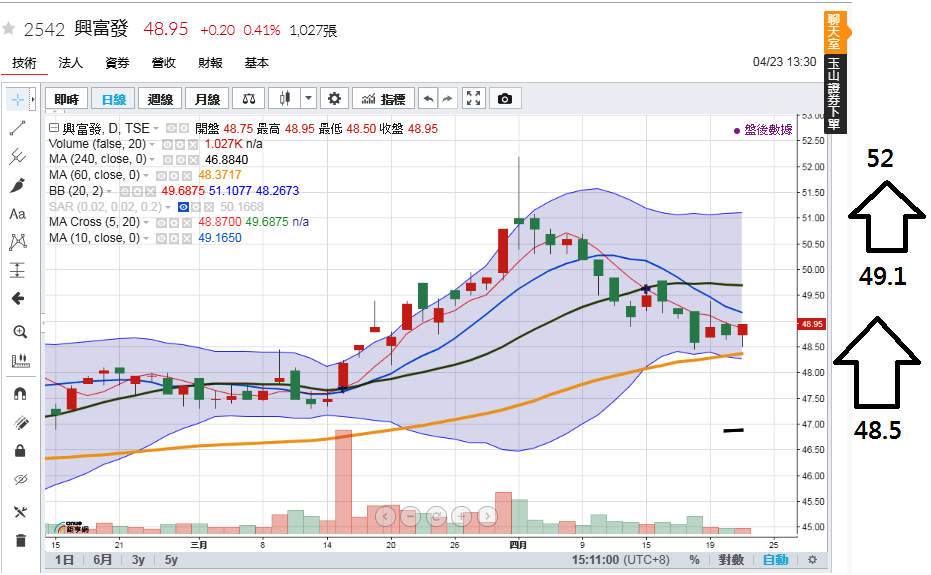Image resolution: width=931 pixels, height=575 pixels.
Task: Select the price range measurement tool
Action: [18, 270]
